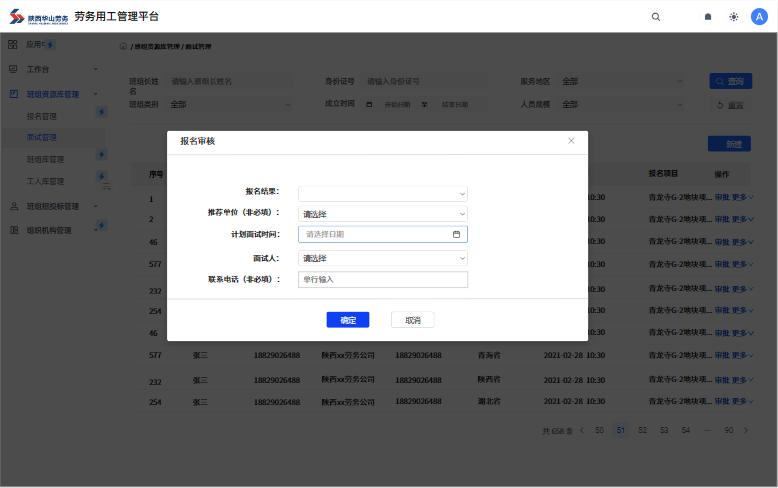778x488 pixels.
Task: Click the 工作台 monitor icon in sidebar
Action: point(13,69)
